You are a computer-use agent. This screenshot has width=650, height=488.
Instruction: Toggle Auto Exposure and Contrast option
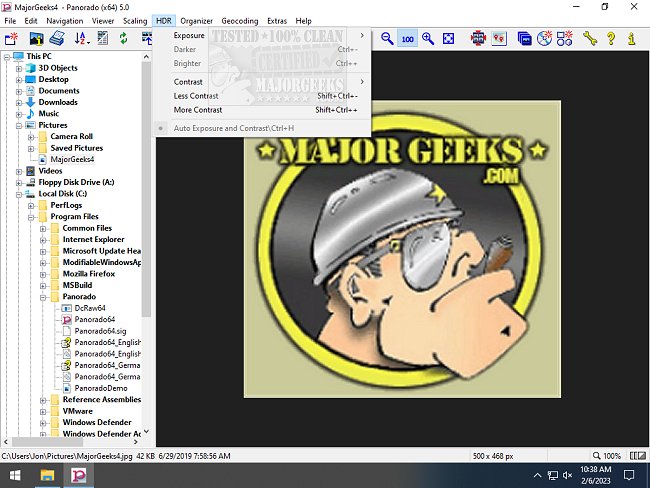click(262, 128)
